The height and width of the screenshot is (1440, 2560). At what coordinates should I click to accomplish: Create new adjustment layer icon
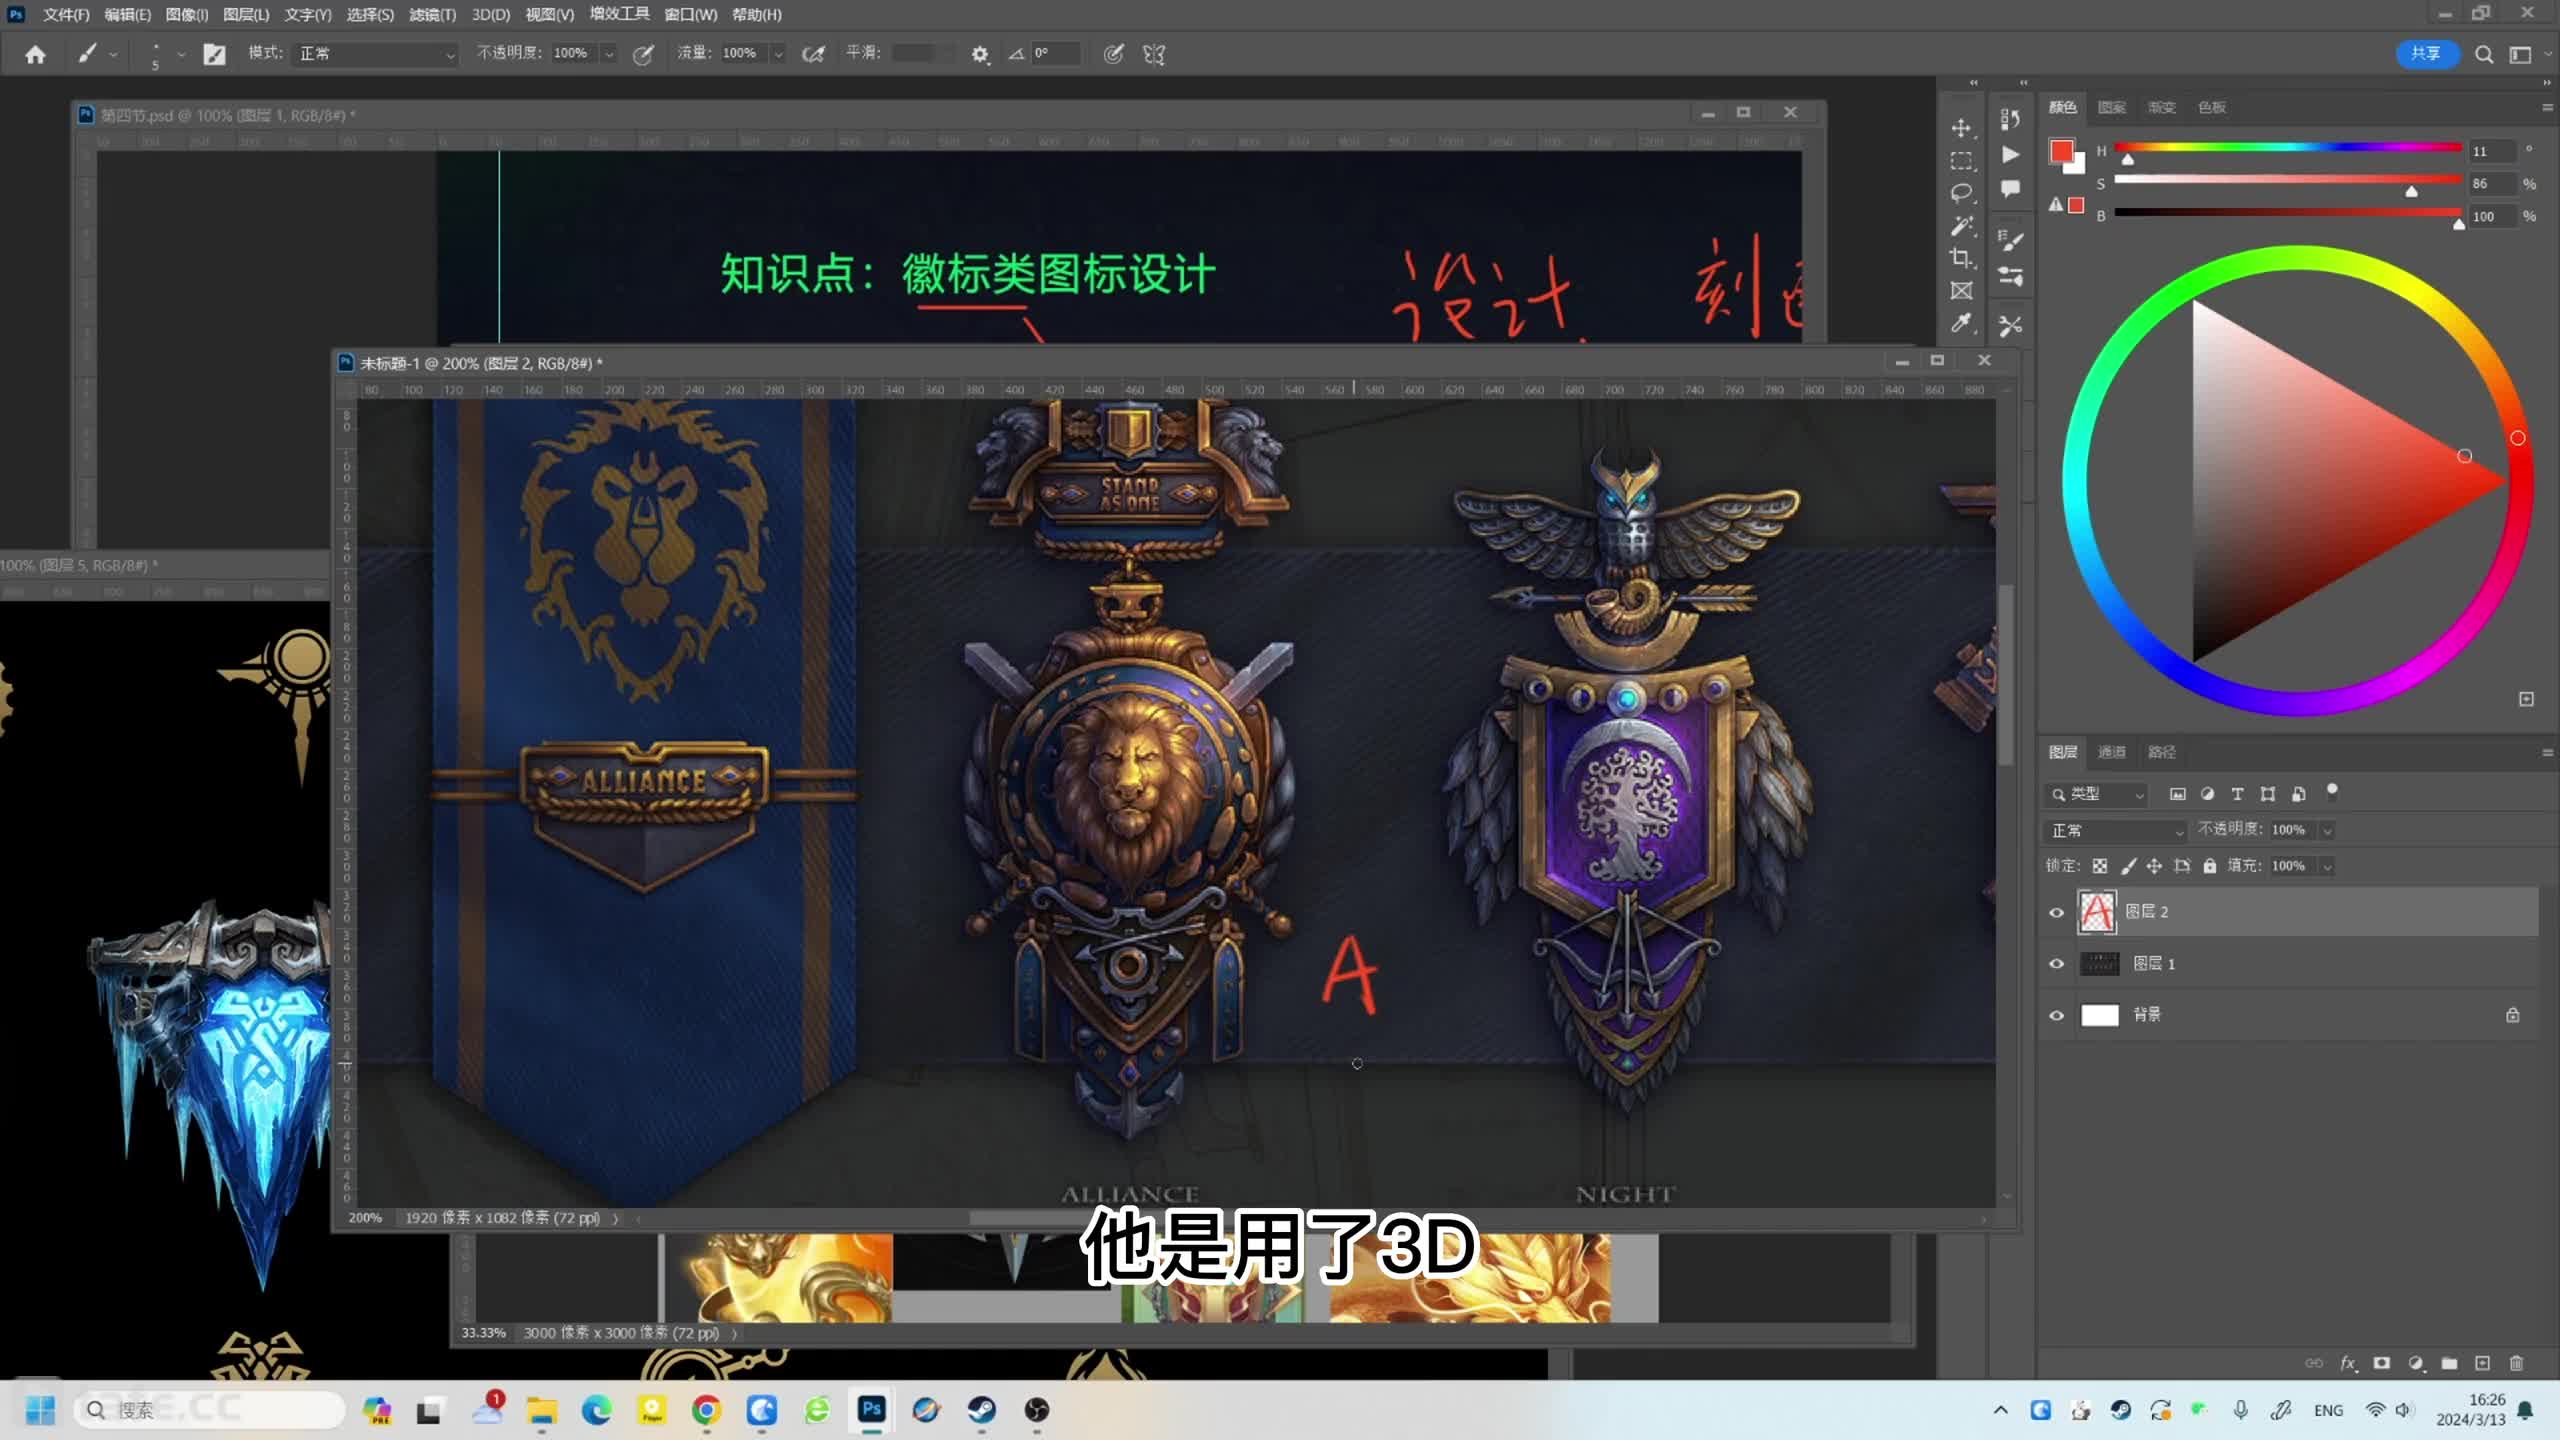pyautogui.click(x=2416, y=1363)
